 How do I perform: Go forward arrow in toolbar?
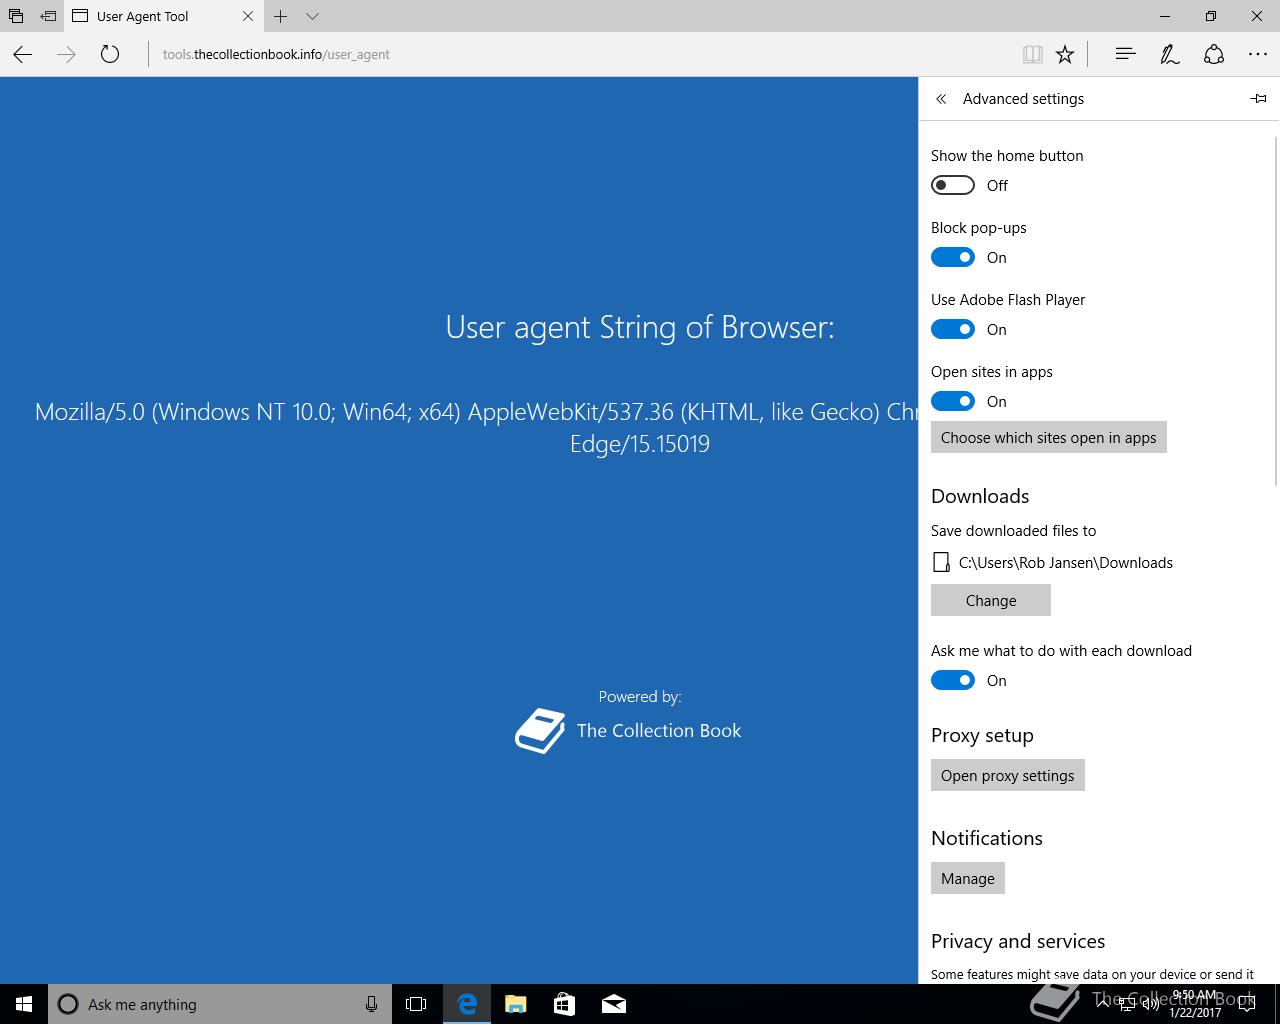click(67, 54)
